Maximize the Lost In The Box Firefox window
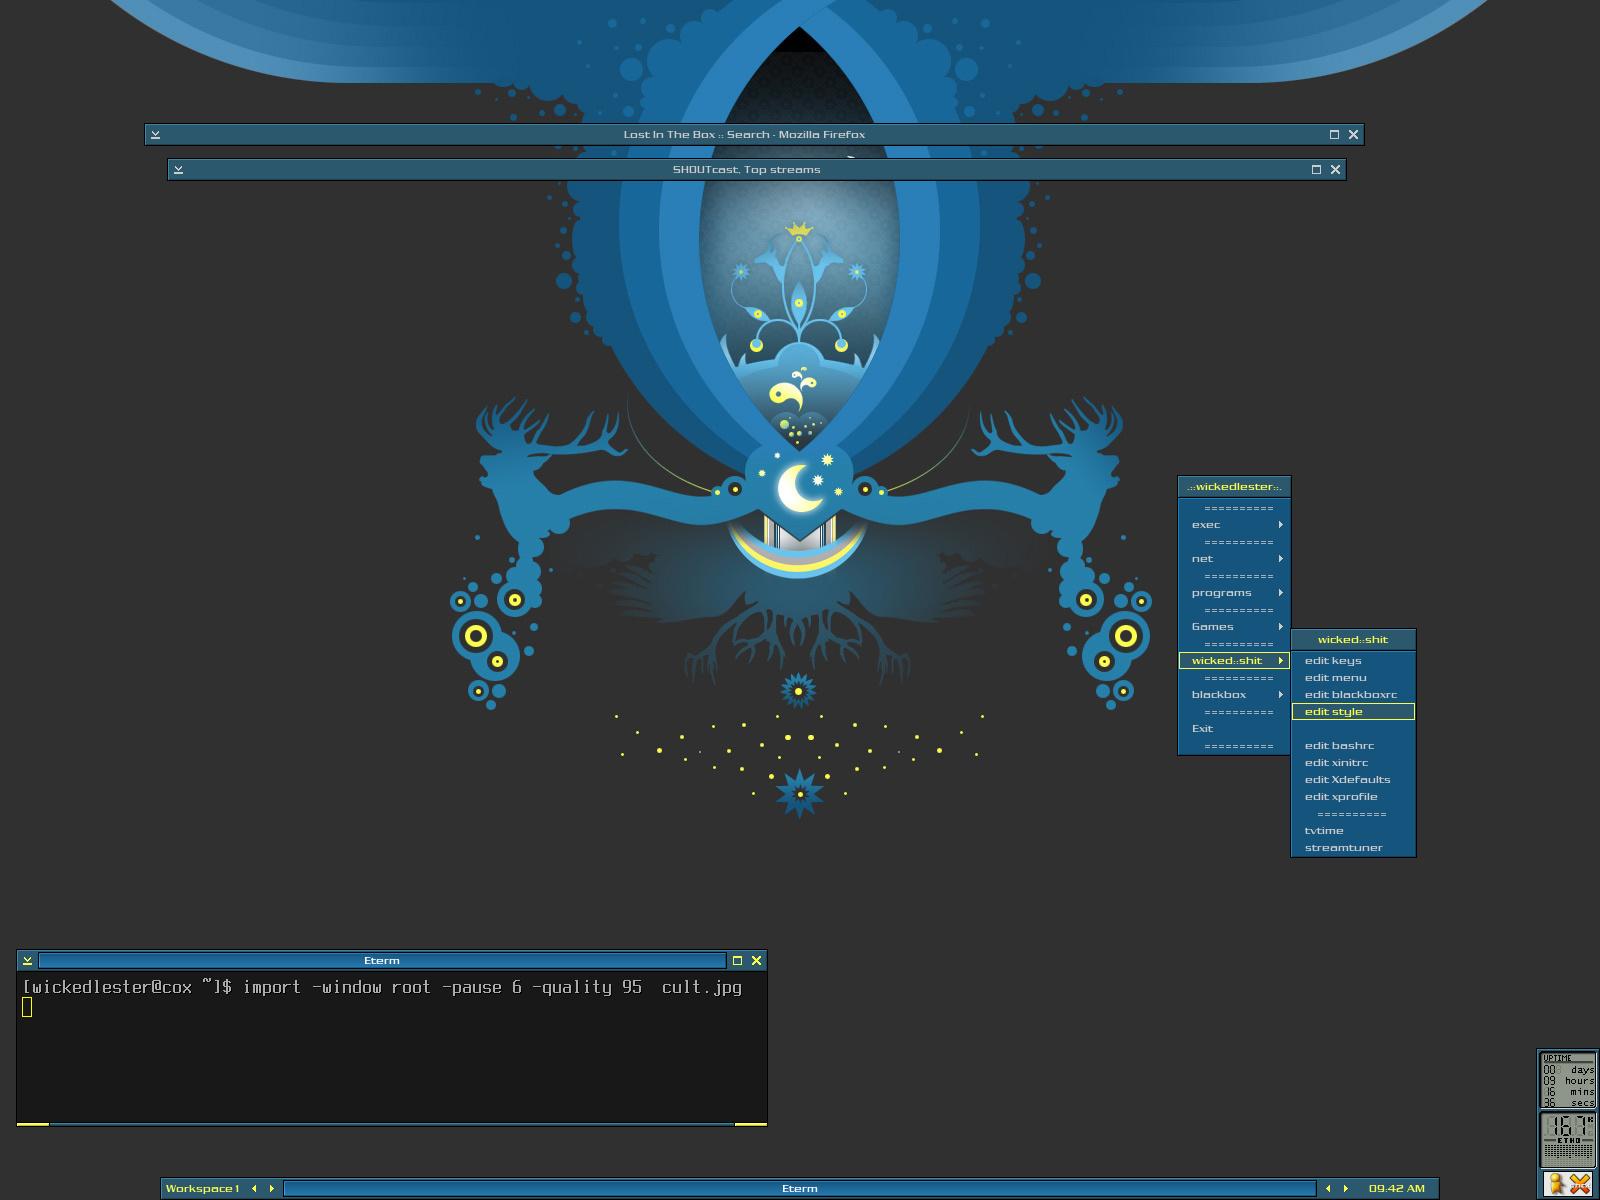Viewport: 1600px width, 1200px height. coord(1334,135)
